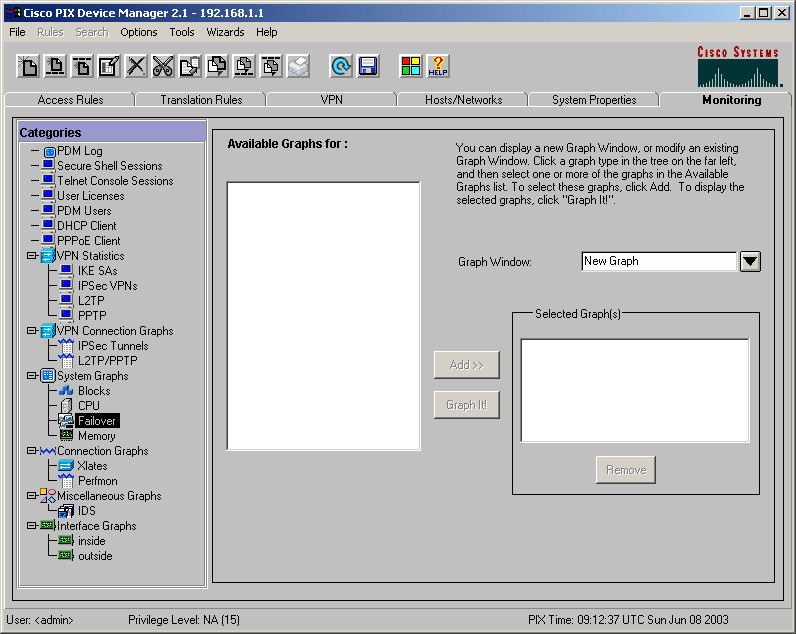Select Xlates under Connection Graphs
The image size is (796, 634).
click(92, 466)
